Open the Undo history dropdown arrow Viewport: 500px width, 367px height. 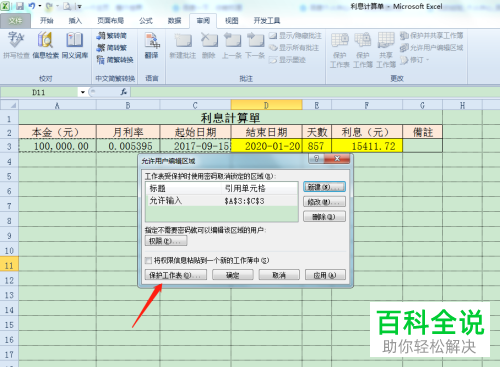(40, 6)
